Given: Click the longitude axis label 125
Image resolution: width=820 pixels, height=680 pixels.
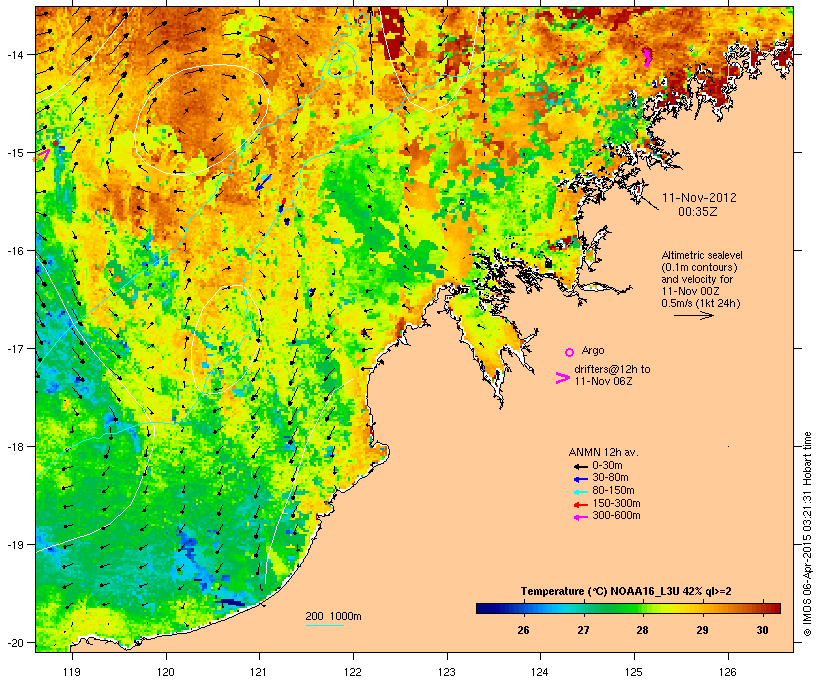Looking at the screenshot, I should point(634,672).
